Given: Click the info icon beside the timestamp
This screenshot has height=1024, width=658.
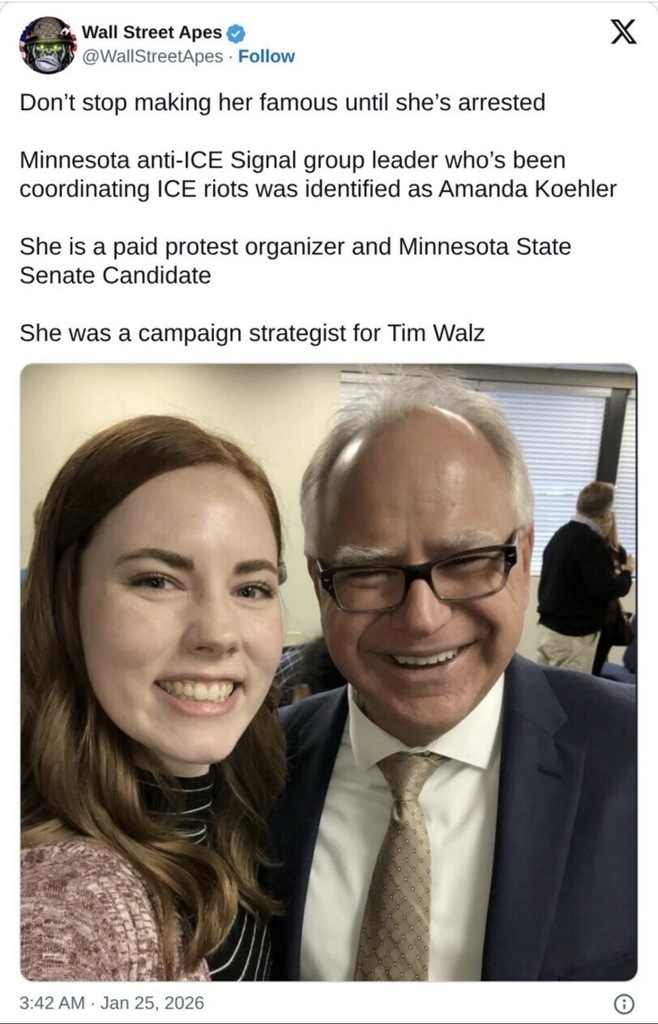Looking at the screenshot, I should point(623,1002).
